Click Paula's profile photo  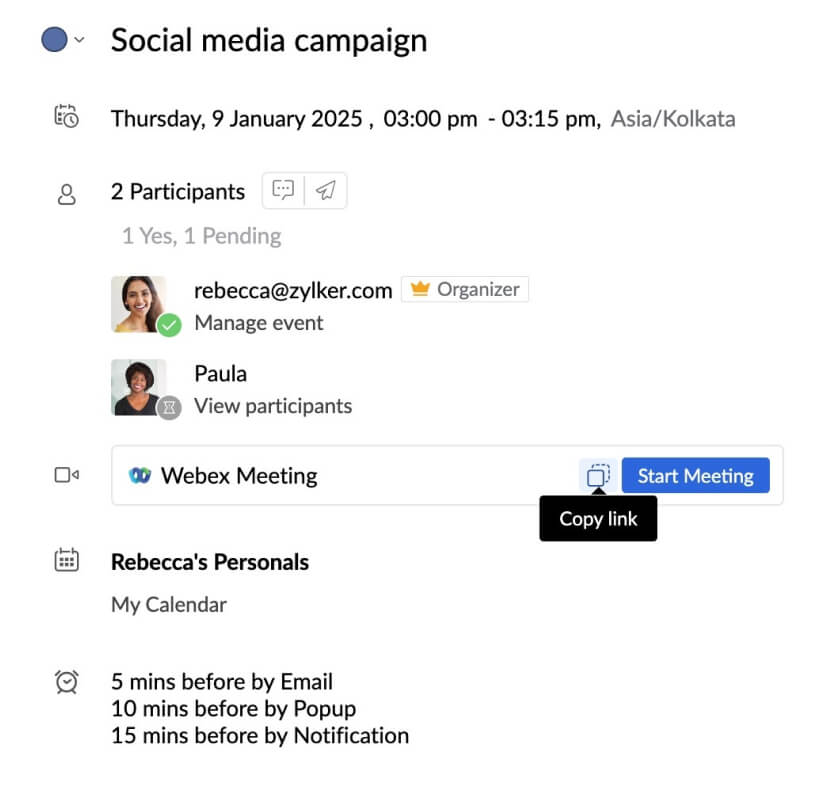tap(136, 385)
